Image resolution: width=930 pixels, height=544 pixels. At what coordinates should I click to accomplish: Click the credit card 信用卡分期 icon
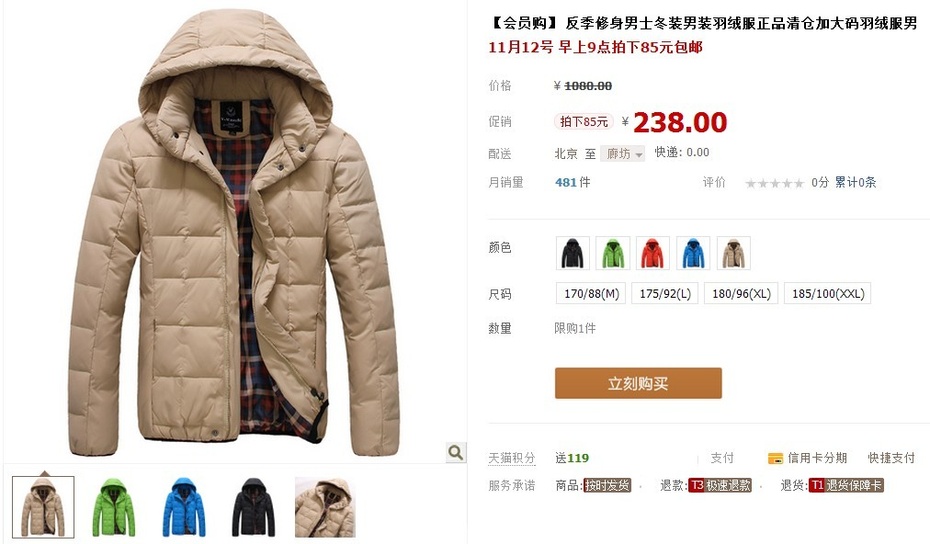click(775, 459)
